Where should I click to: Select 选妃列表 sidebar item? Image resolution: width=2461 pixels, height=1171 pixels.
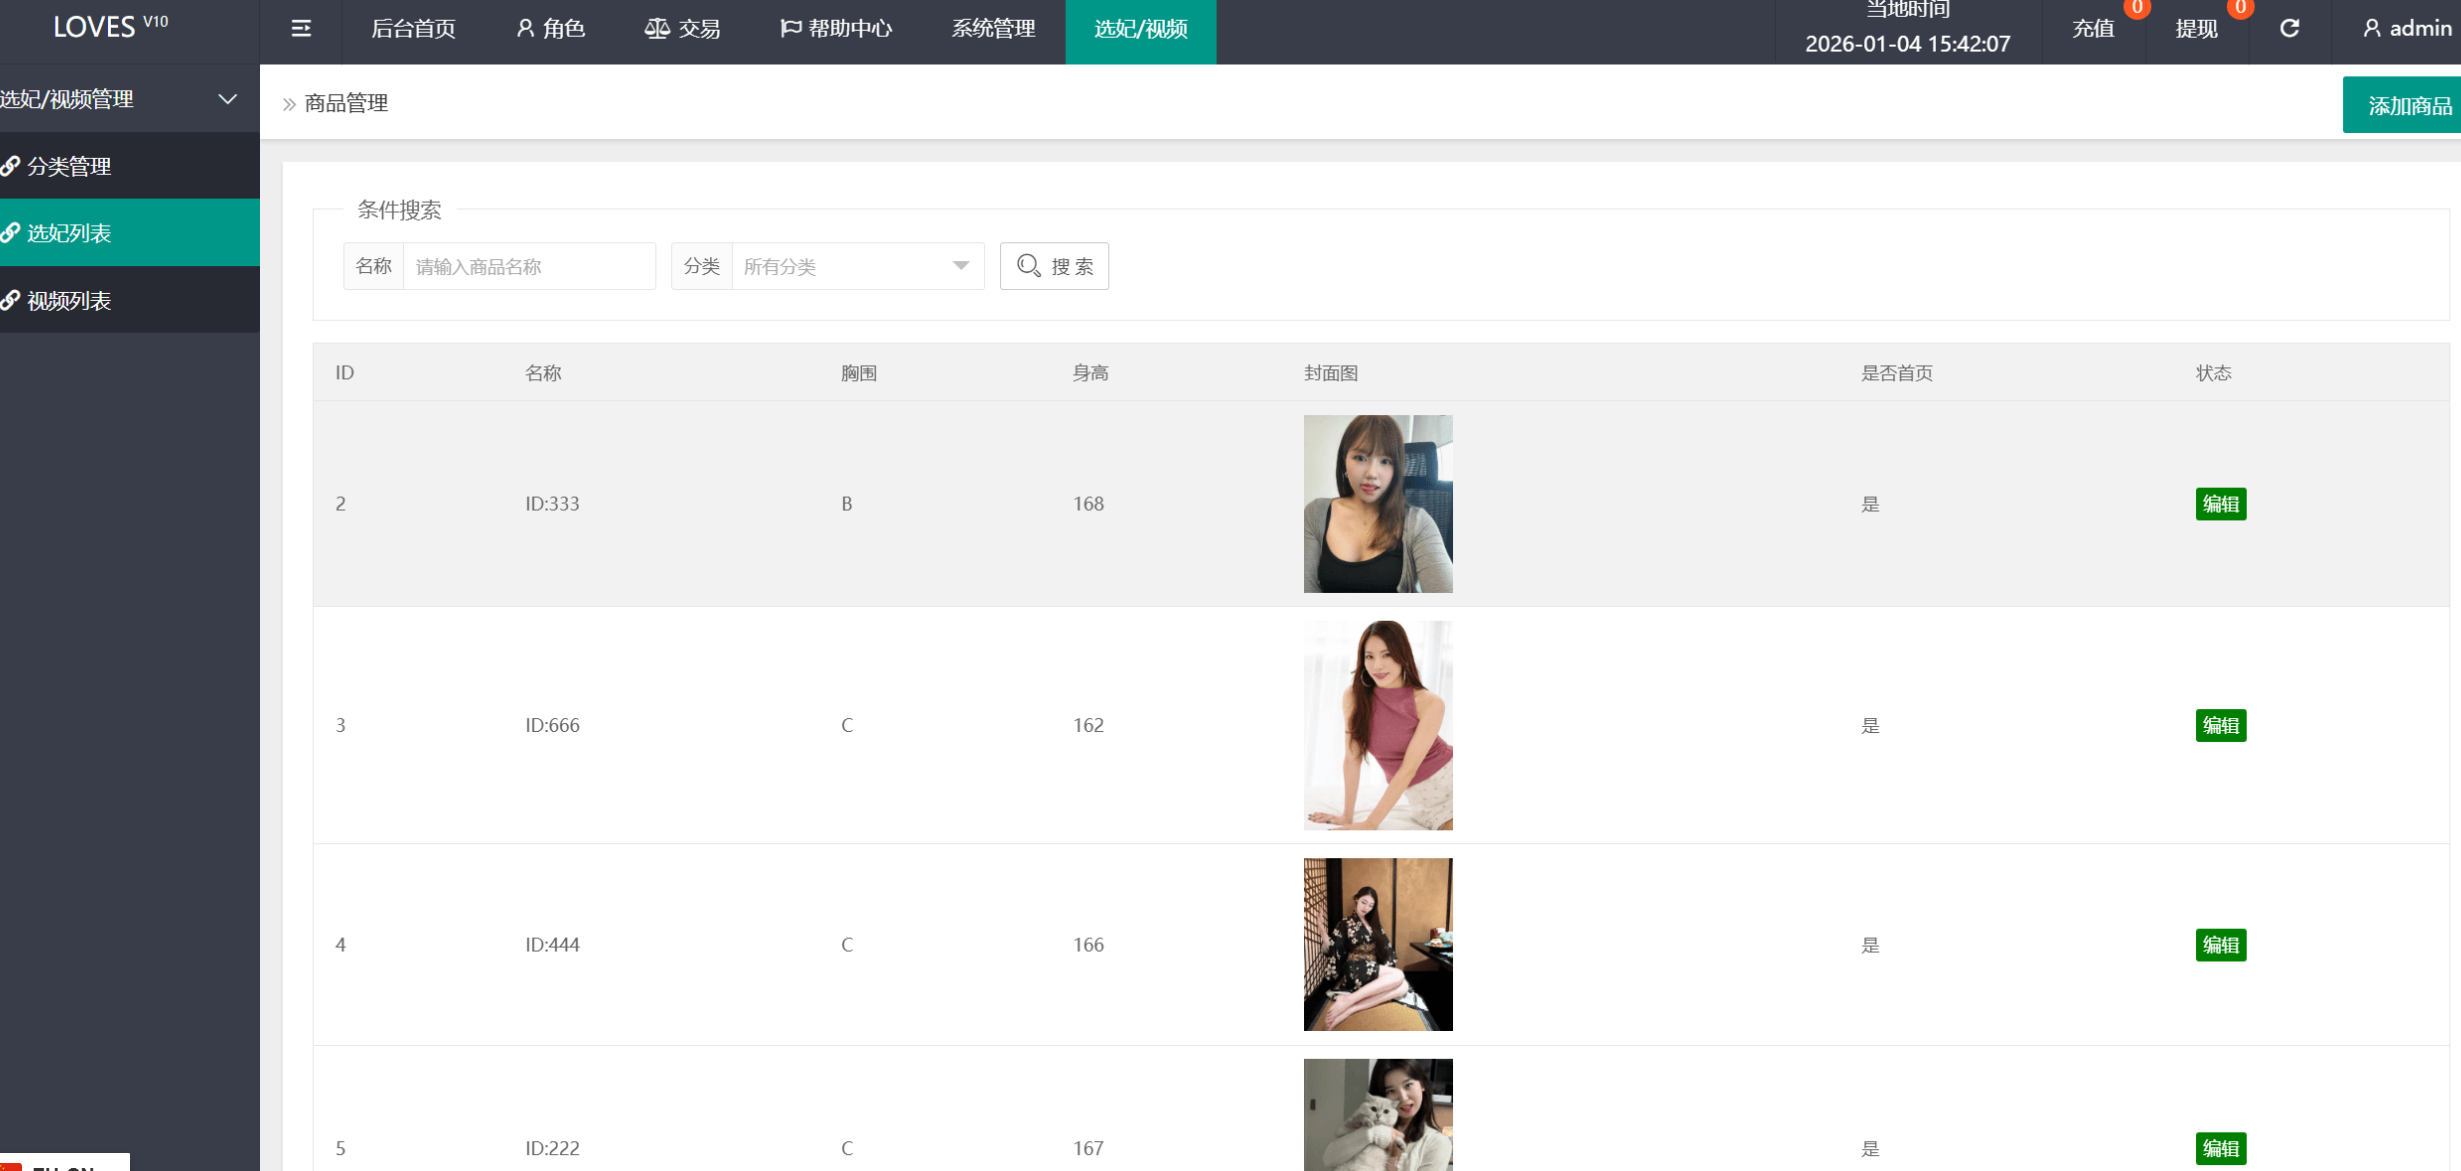point(69,233)
